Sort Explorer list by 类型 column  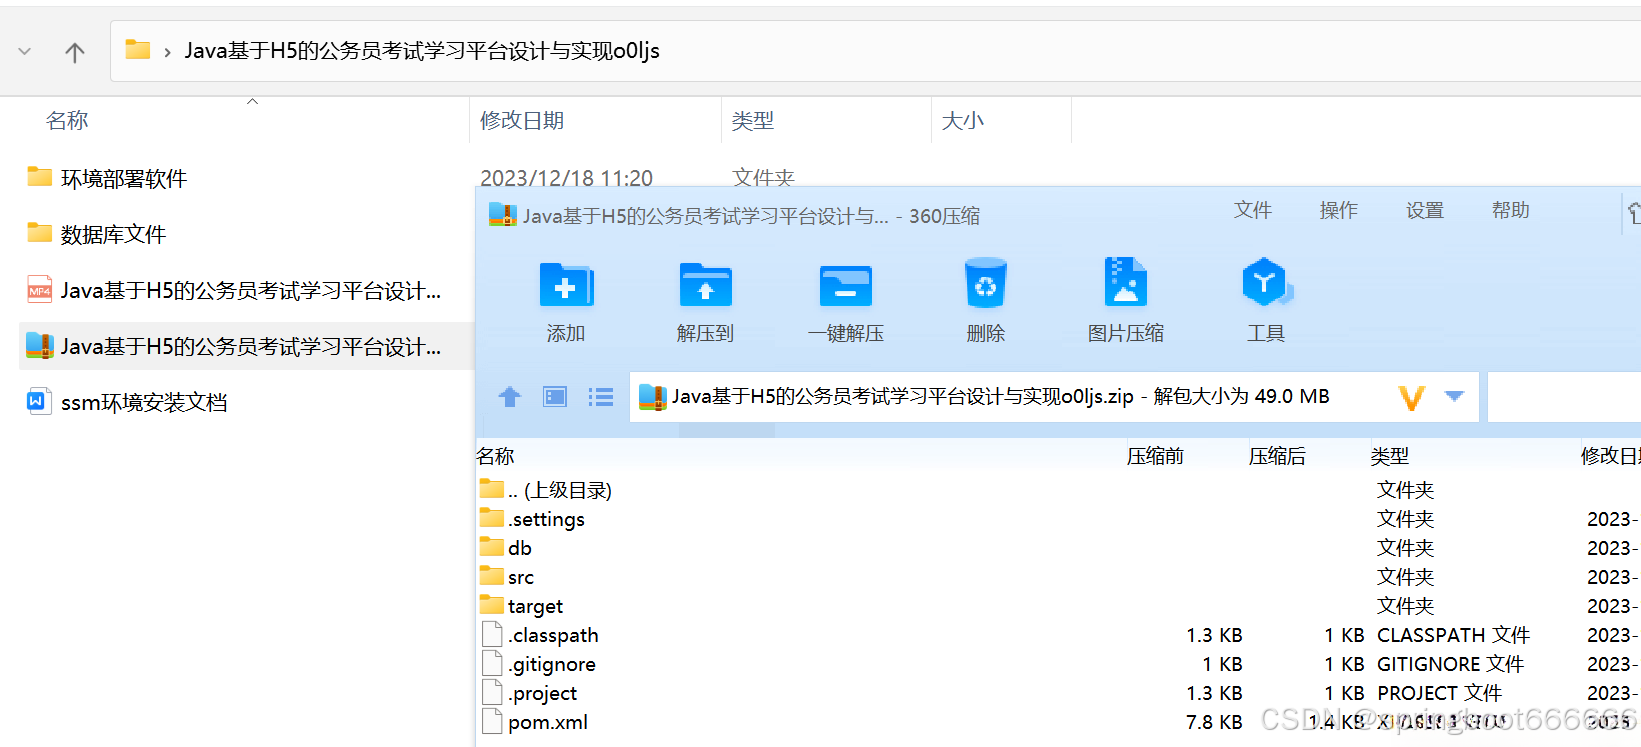[x=753, y=120]
